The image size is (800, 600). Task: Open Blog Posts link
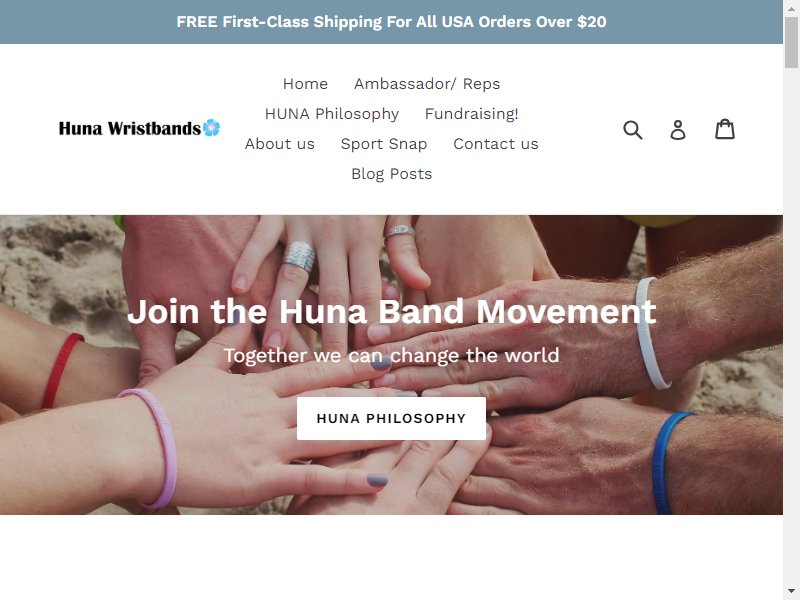pos(391,174)
